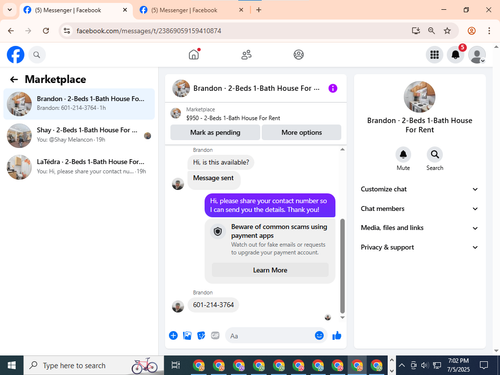Viewport: 500px width, 375px height.
Task: Search in conversation with the magnifier icon
Action: (435, 154)
